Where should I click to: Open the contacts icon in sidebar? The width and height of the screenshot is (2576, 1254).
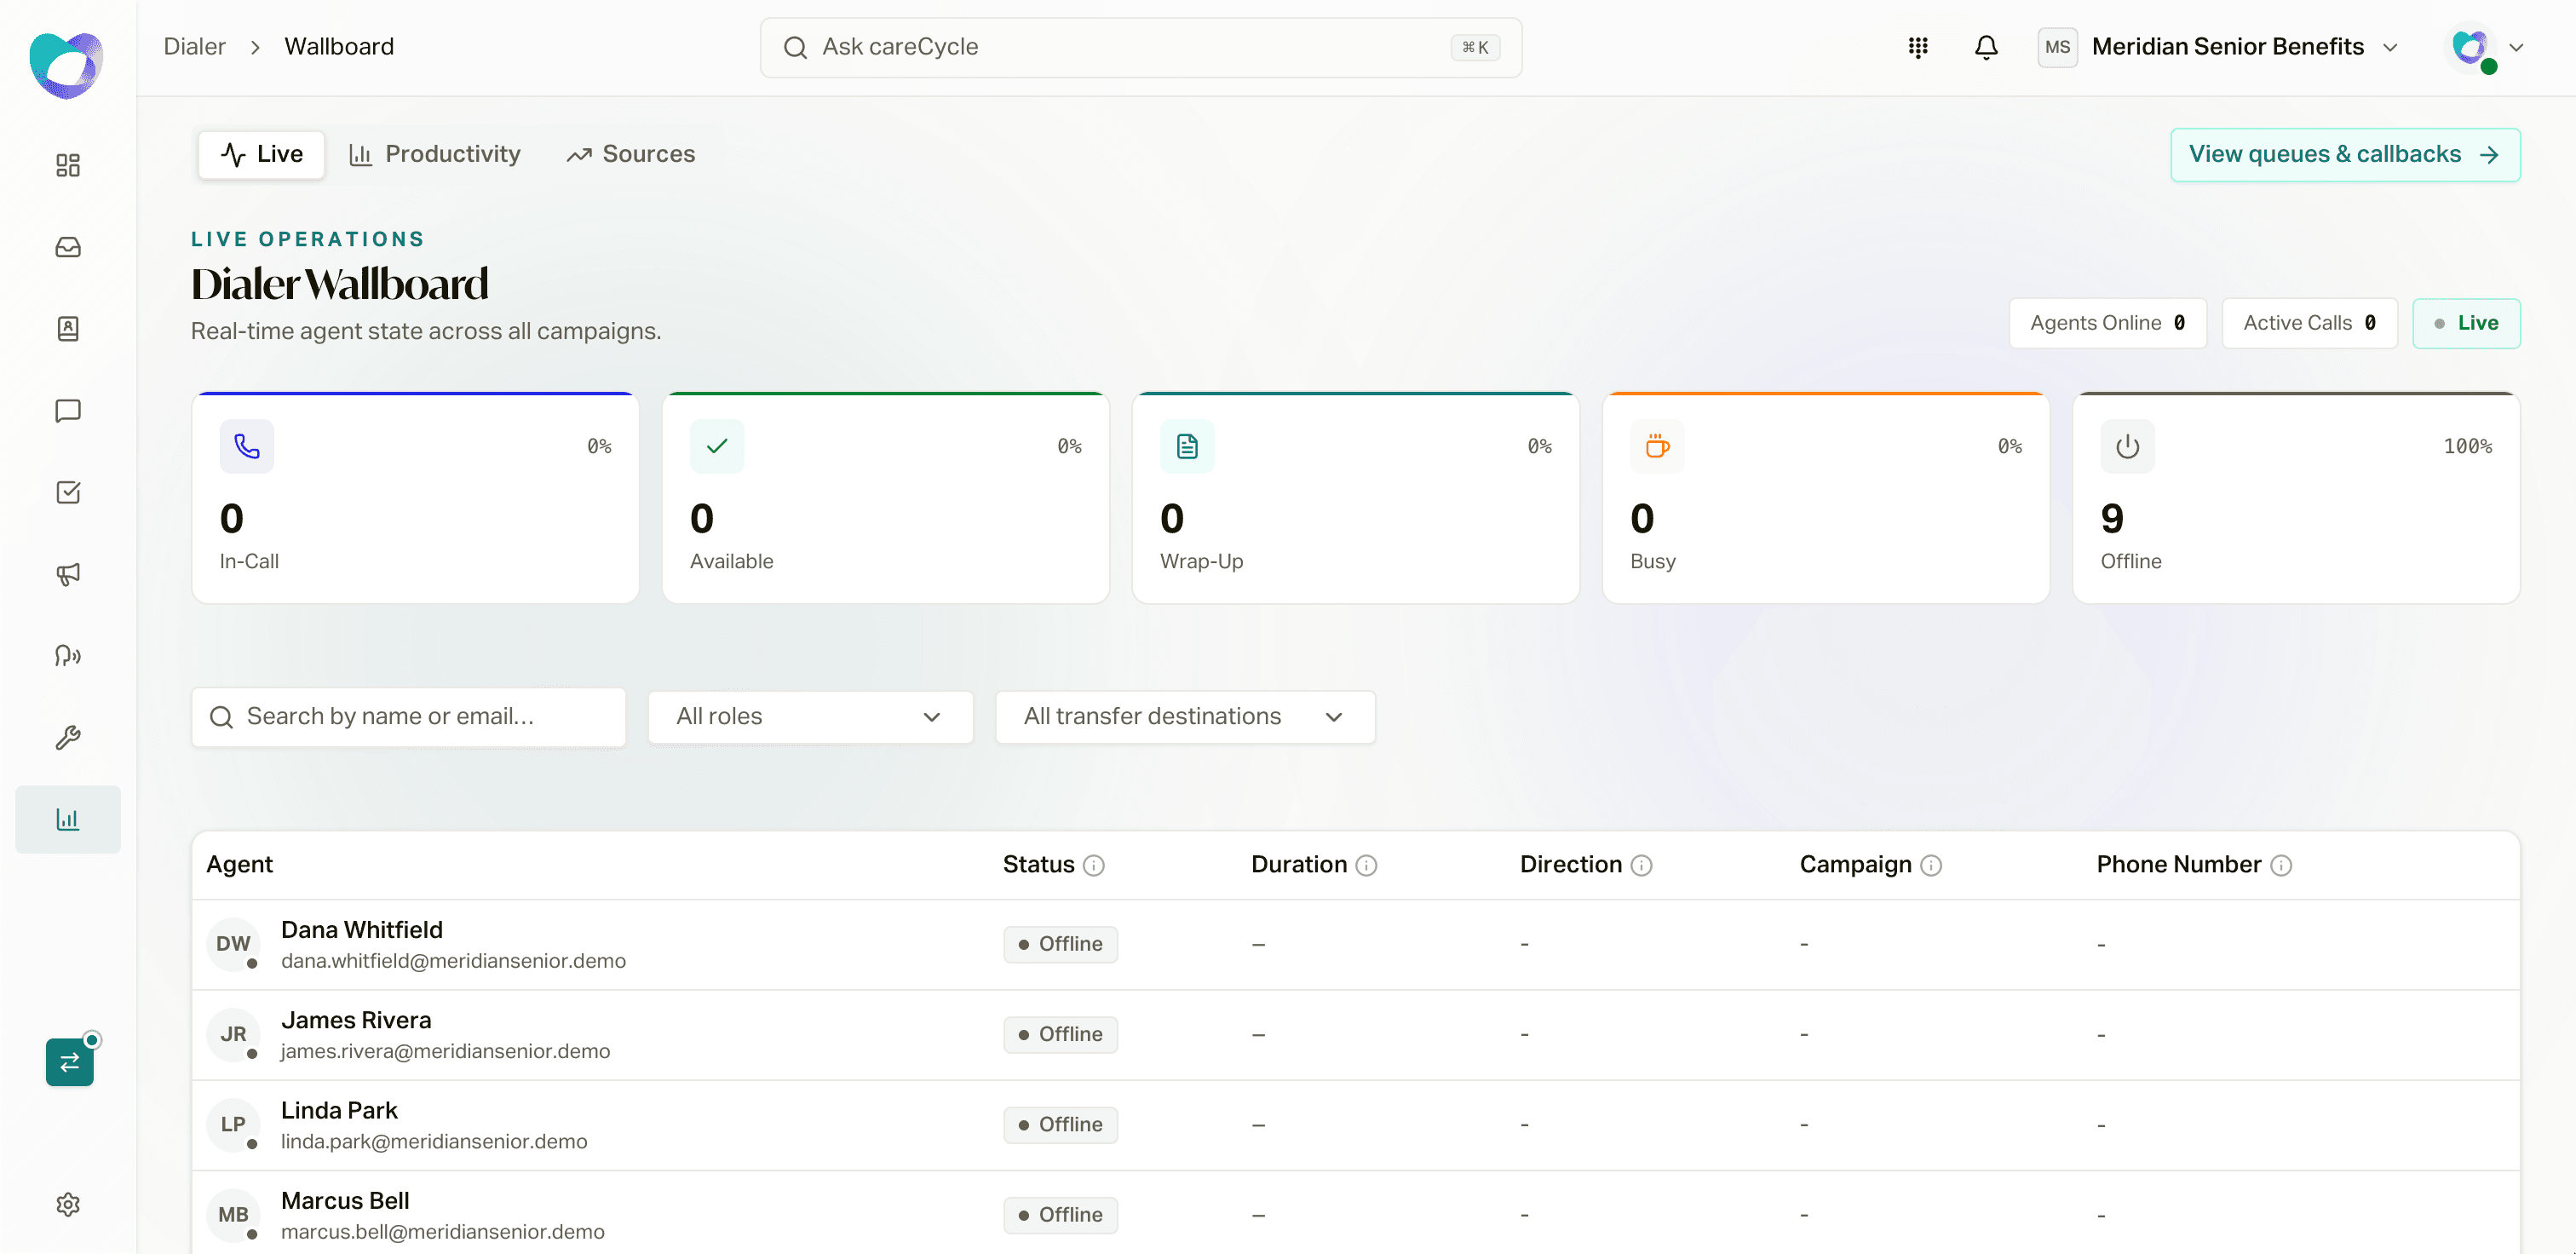(x=68, y=329)
